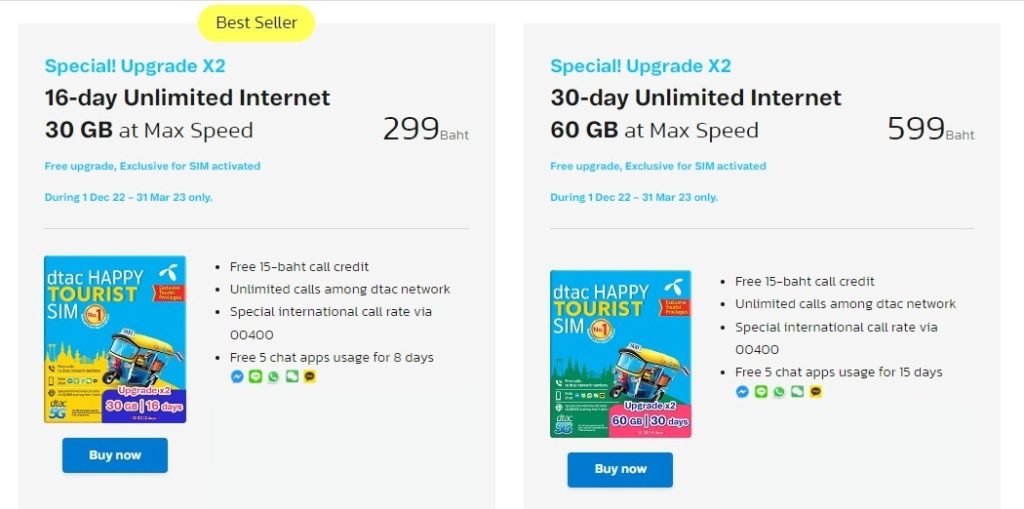This screenshot has width=1024, height=509.
Task: Select KakaoTalk icon in the 30-day plan
Action: pyautogui.click(x=815, y=392)
